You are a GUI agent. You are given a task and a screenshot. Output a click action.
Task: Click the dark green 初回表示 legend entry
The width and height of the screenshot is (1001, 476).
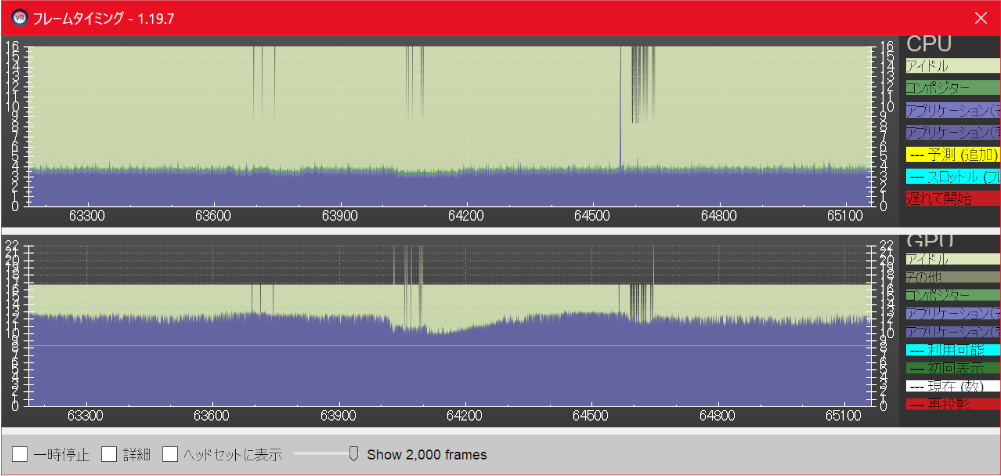pos(952,368)
